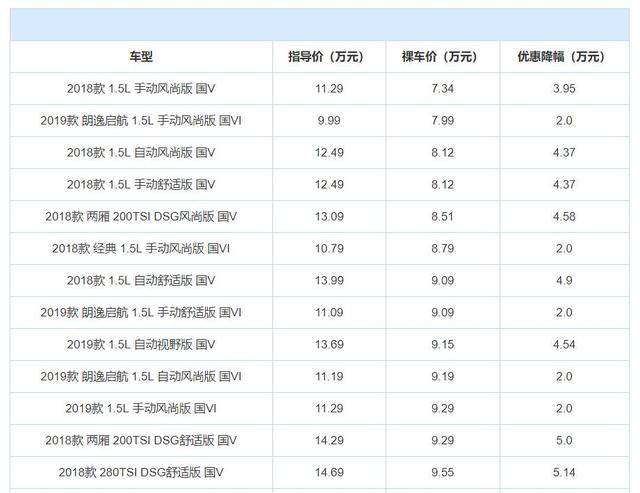
Task: Click 9.29 in the 14.29 row
Action: click(x=443, y=441)
